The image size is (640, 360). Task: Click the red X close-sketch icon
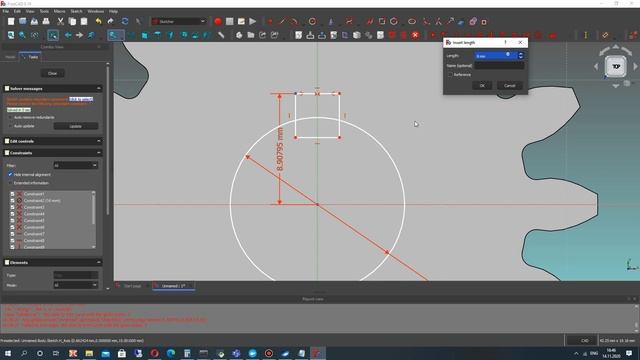415,36
